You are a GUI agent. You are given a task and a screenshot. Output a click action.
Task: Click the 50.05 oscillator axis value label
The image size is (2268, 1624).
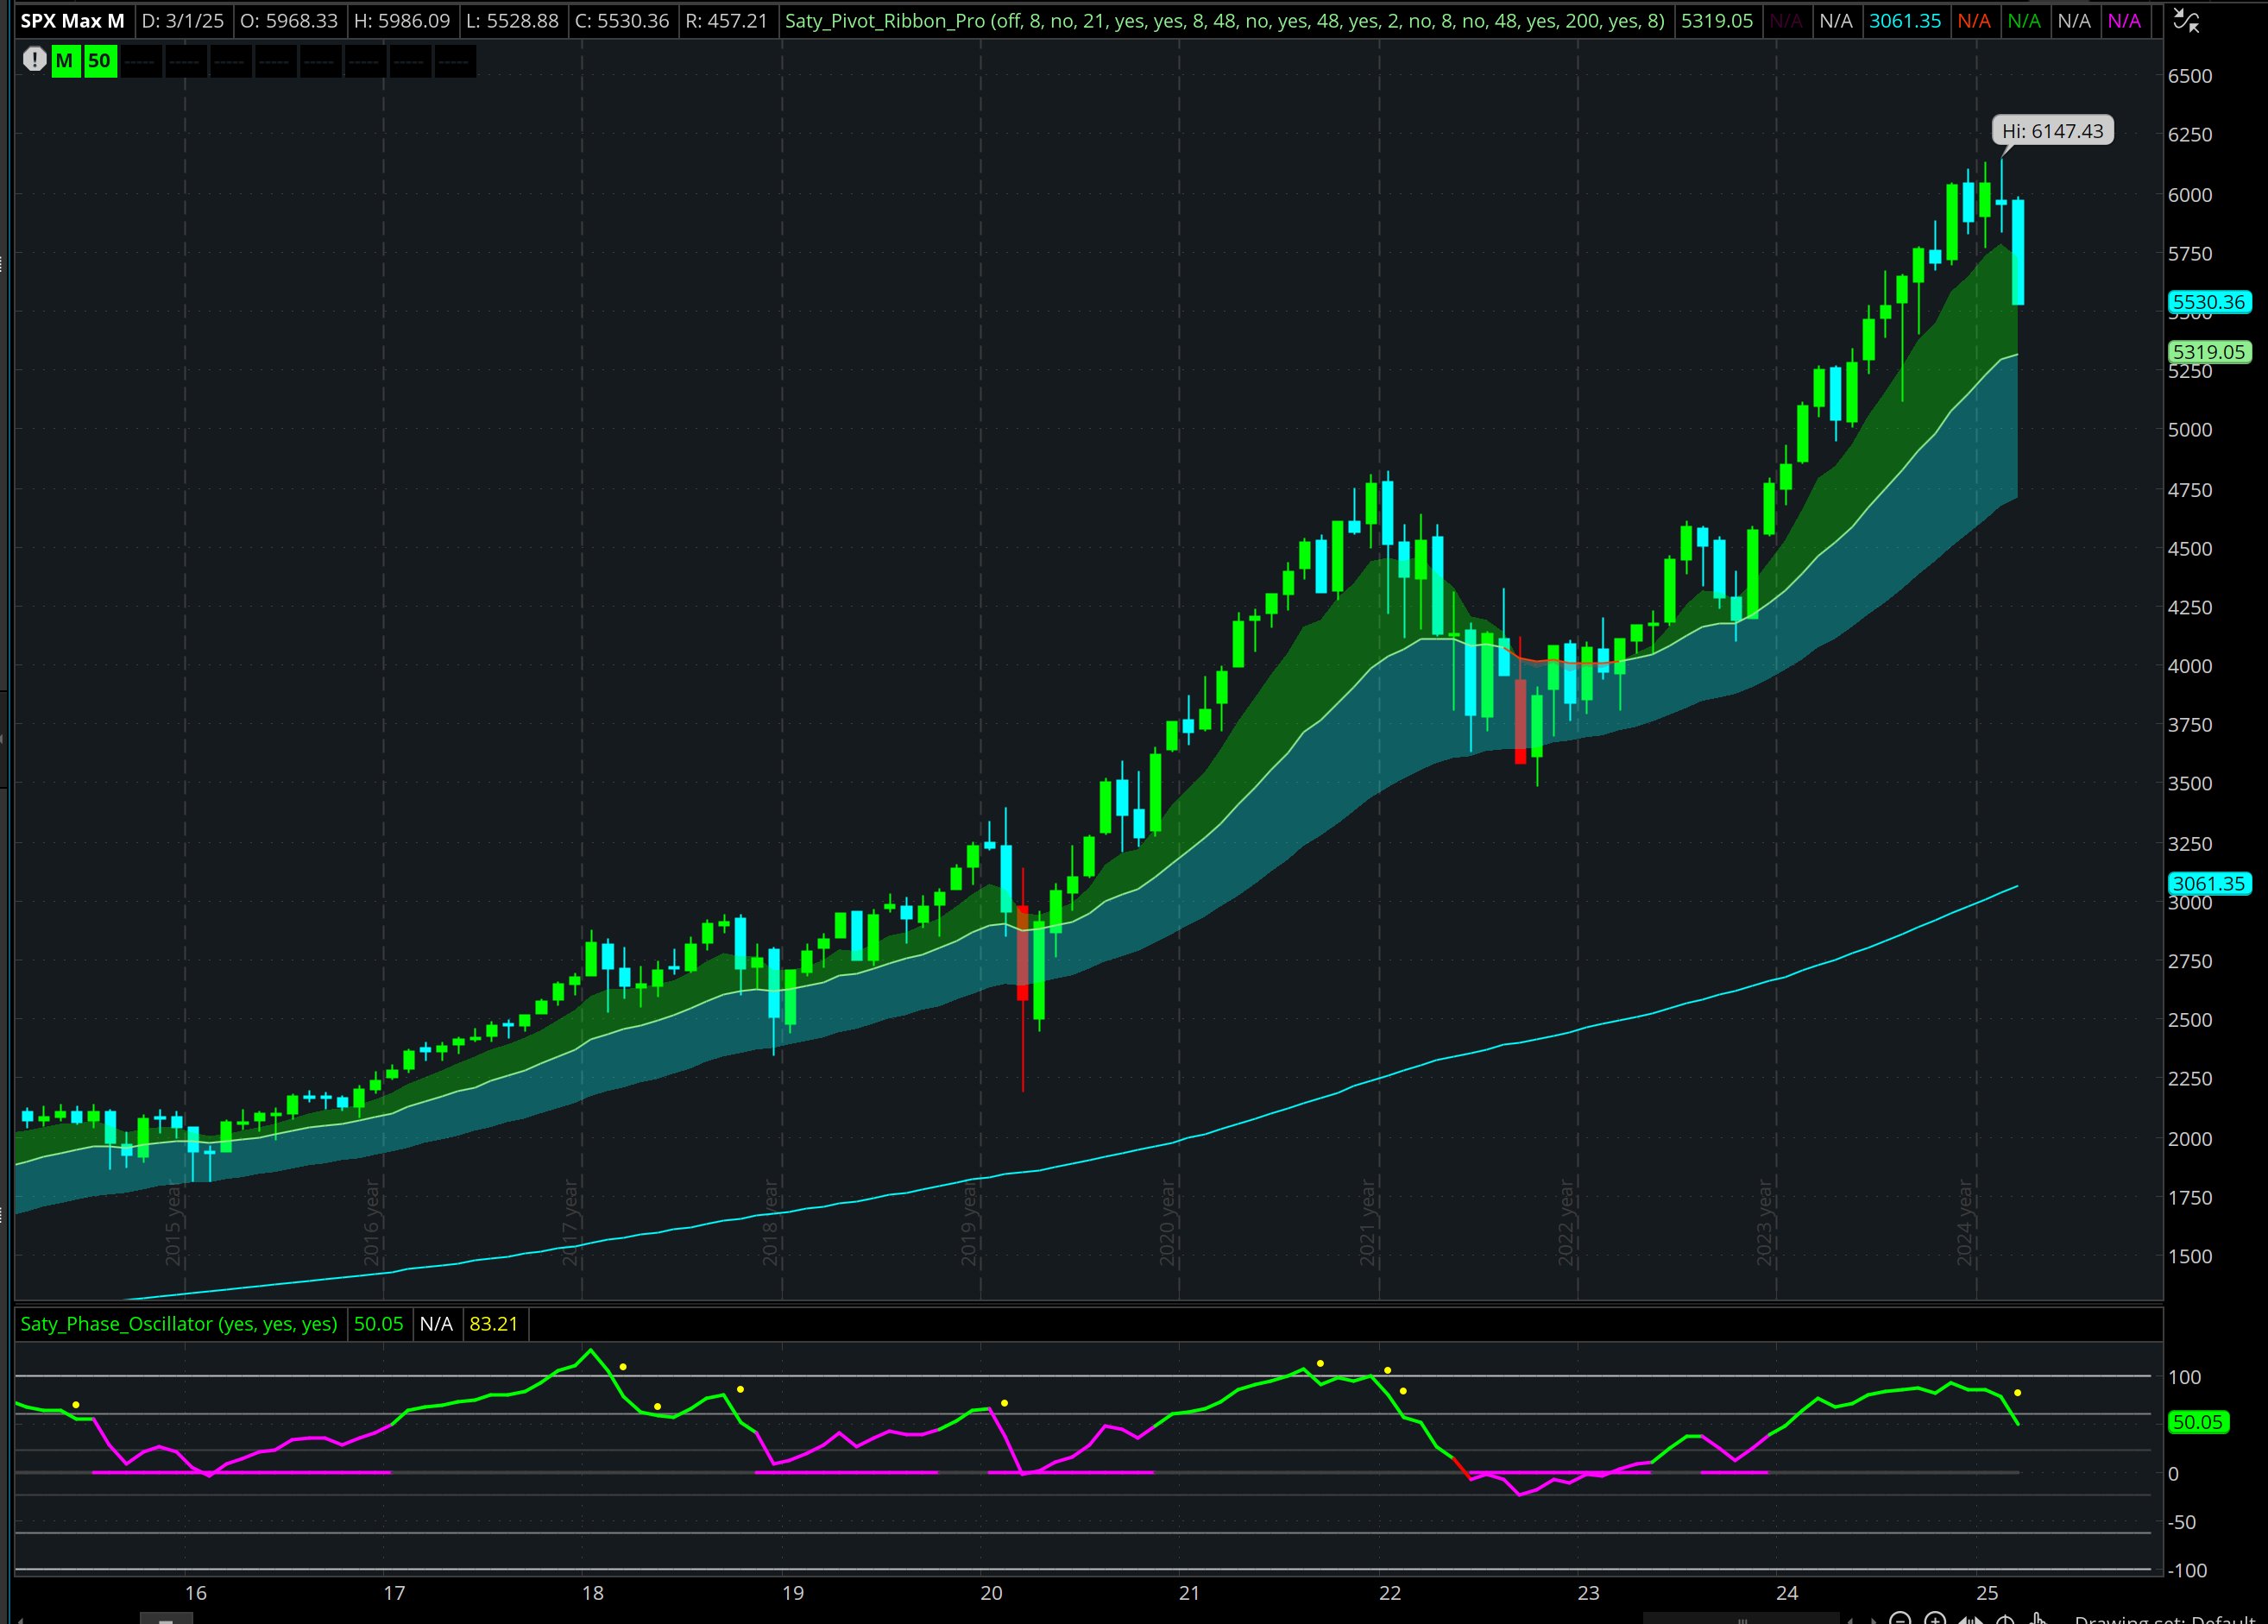[x=2197, y=1422]
